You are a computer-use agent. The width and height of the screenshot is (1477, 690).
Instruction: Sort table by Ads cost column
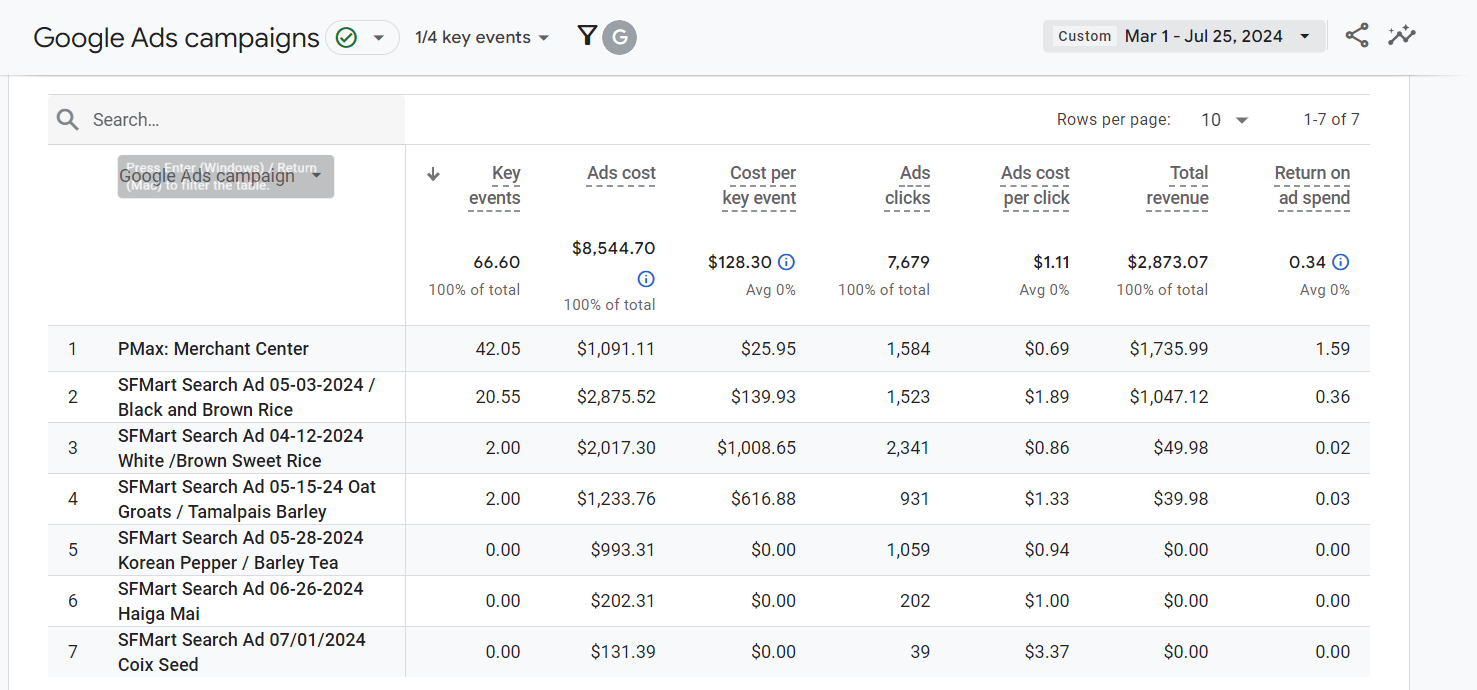point(621,173)
